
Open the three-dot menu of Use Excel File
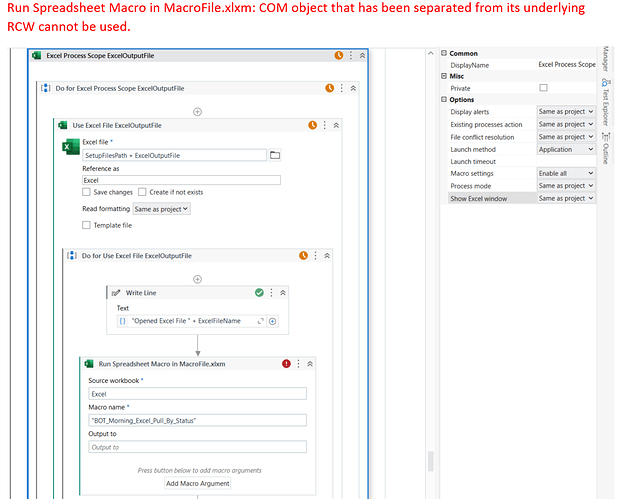pyautogui.click(x=325, y=125)
